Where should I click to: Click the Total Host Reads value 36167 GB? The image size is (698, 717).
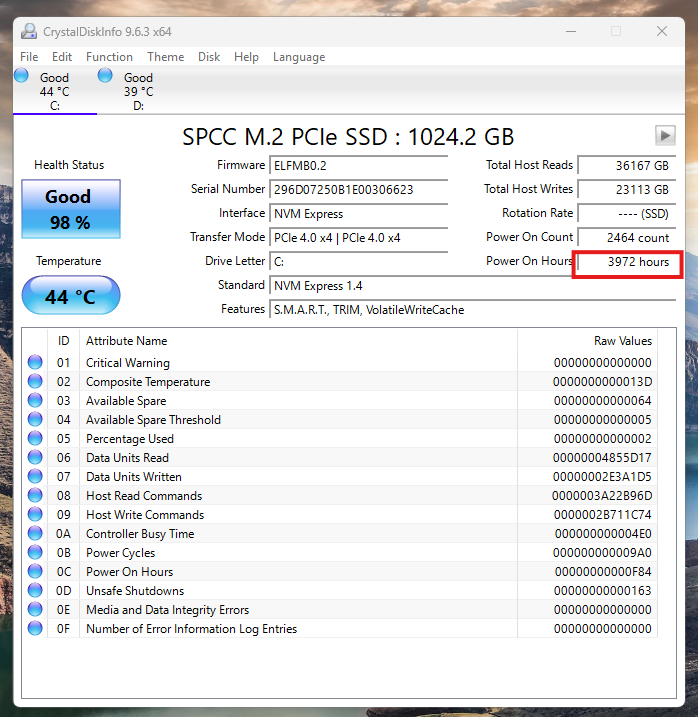(x=627, y=166)
